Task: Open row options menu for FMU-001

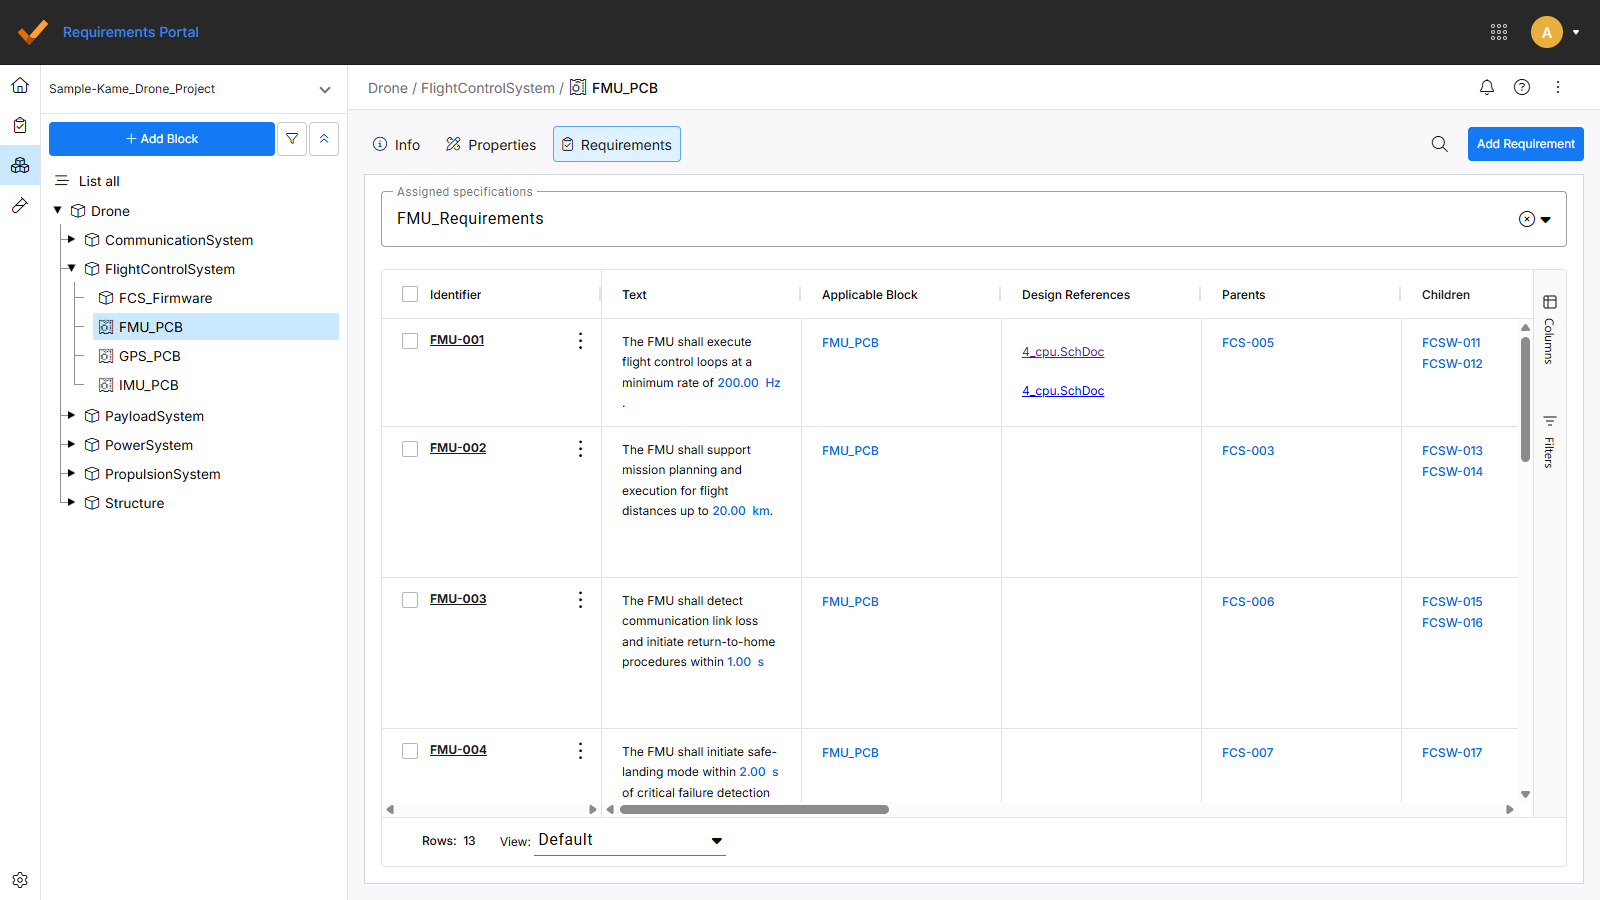Action: 580,341
